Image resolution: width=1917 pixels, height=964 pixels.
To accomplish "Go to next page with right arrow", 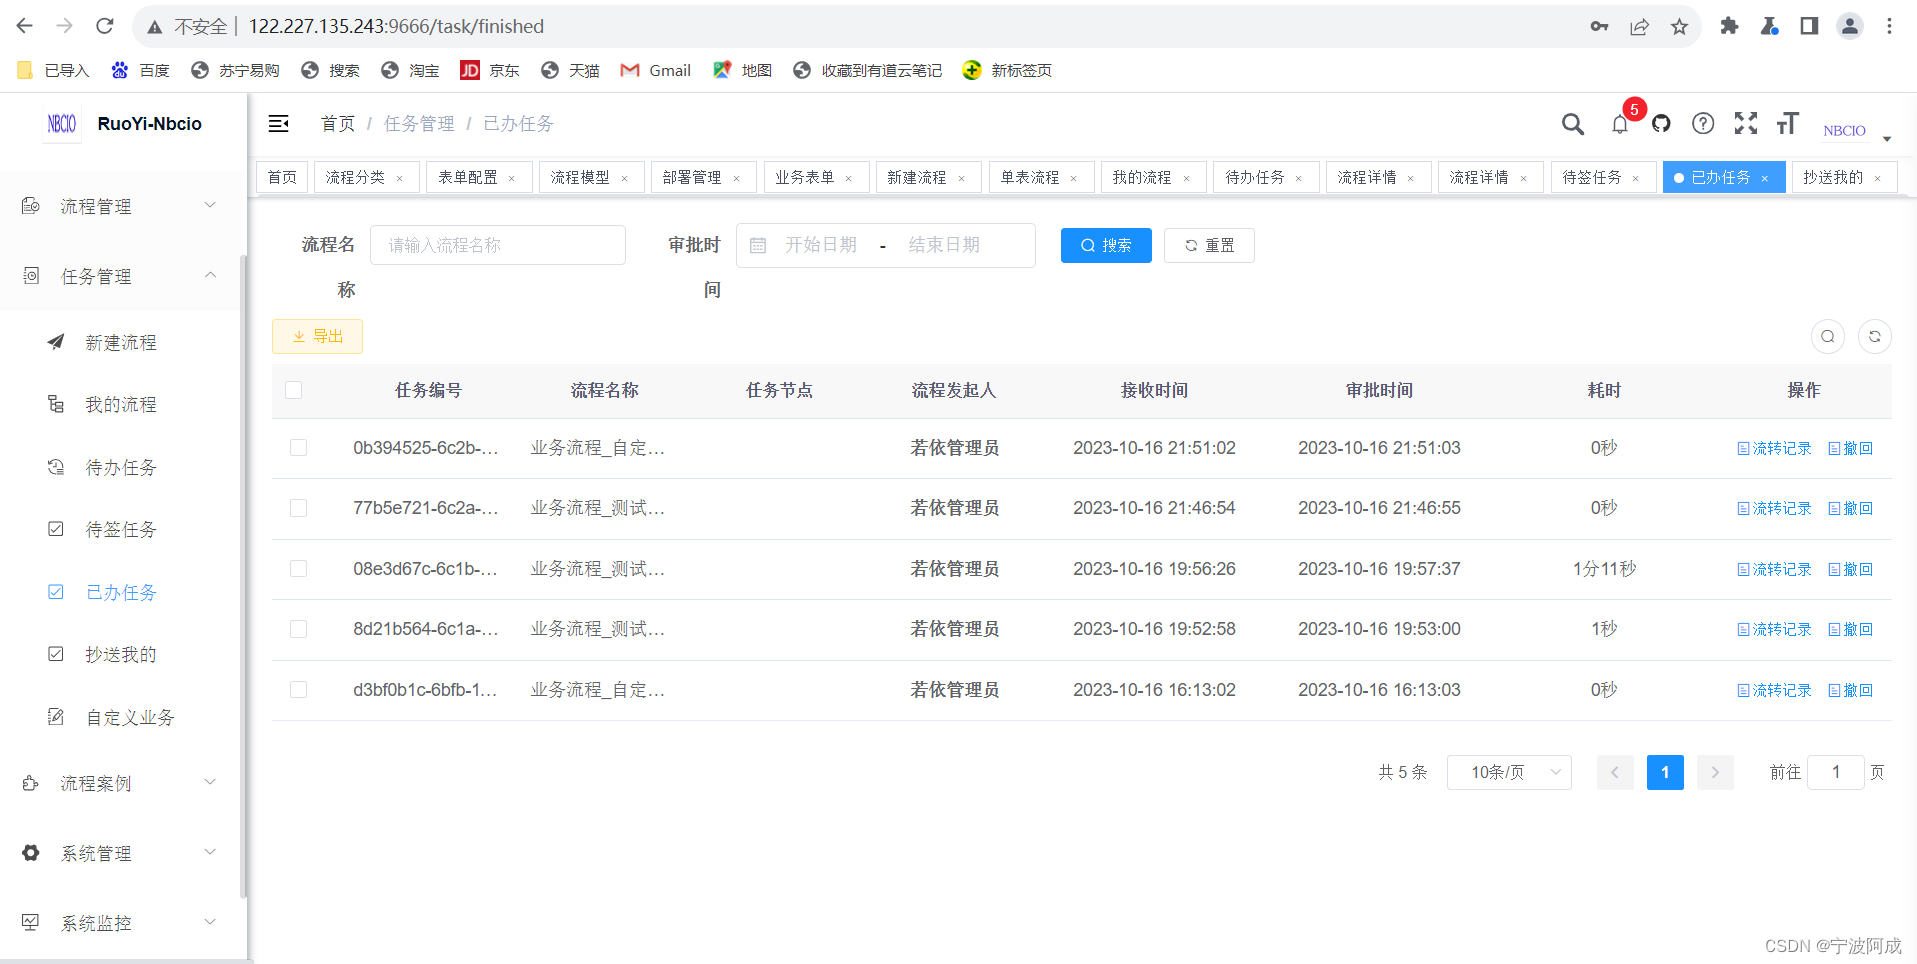I will coord(1715,772).
